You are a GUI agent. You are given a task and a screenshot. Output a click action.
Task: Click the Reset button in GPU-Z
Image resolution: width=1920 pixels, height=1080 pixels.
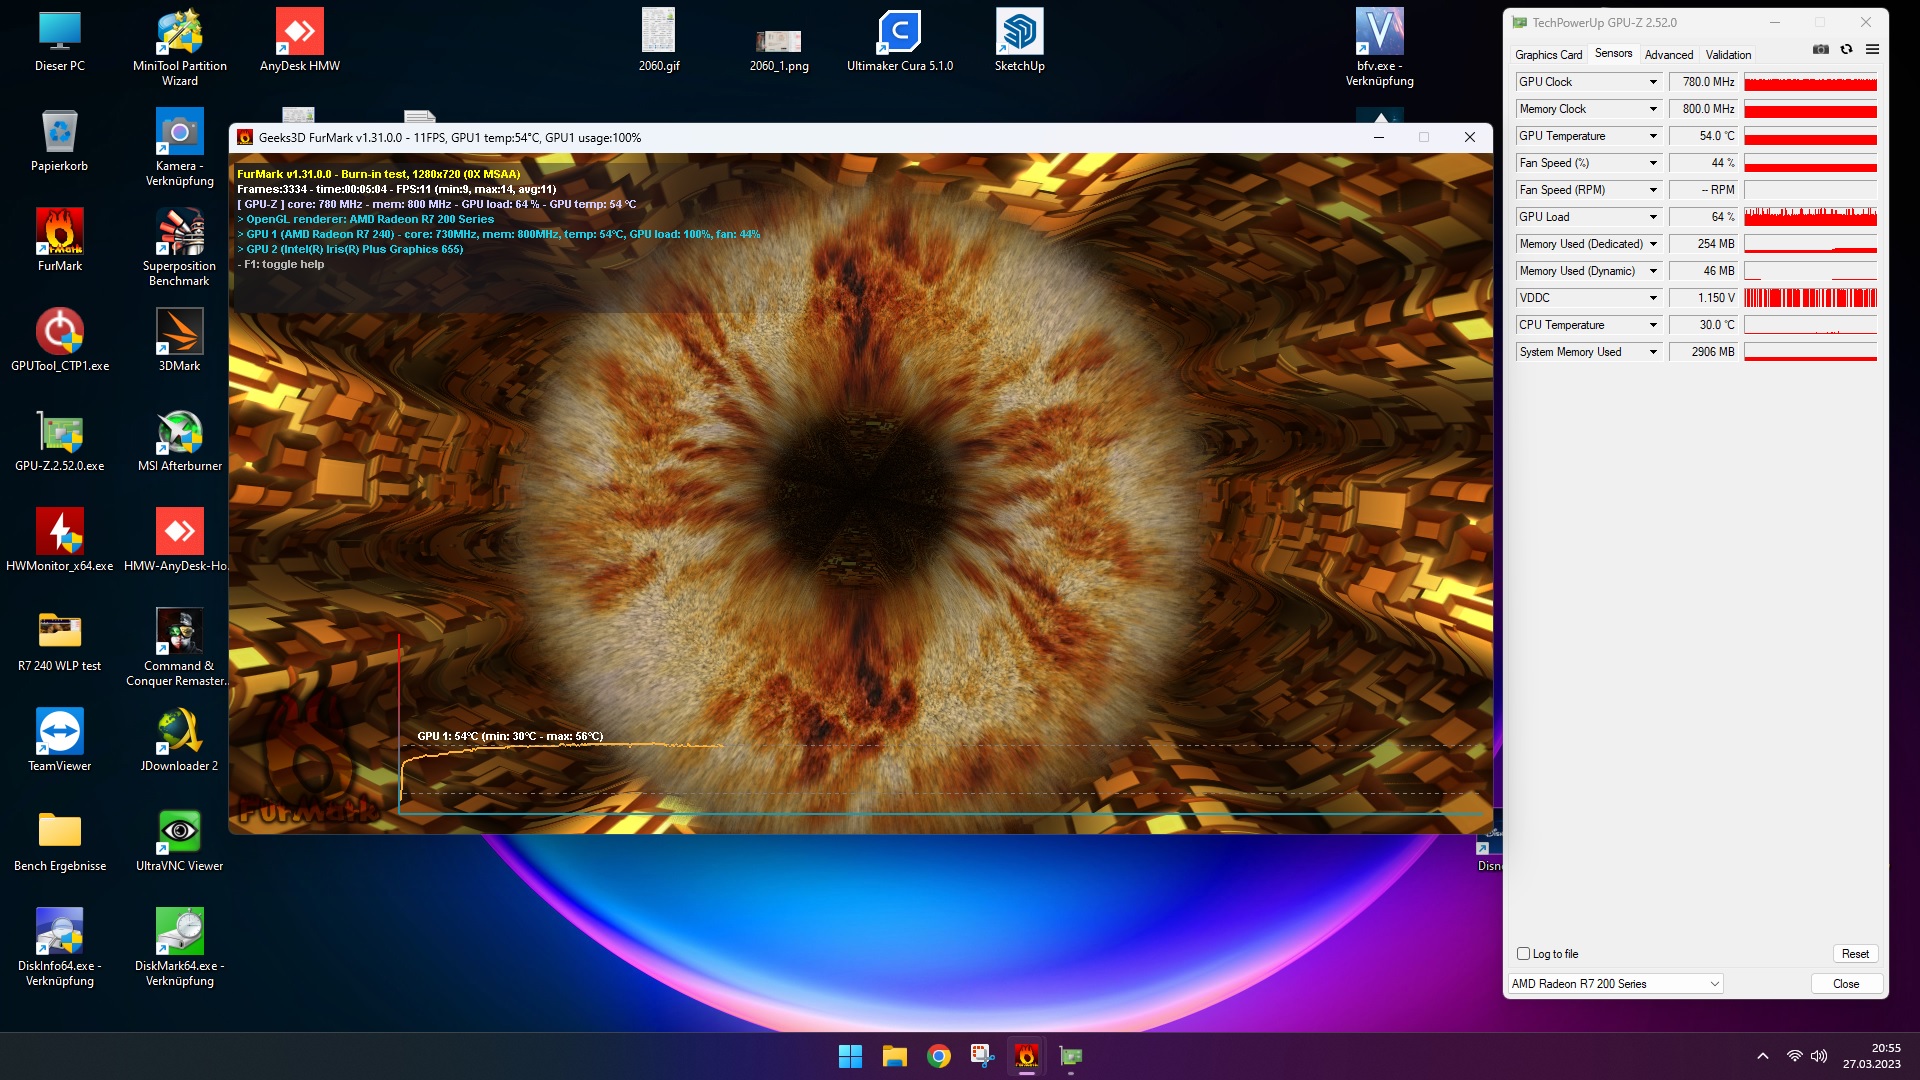point(1855,954)
